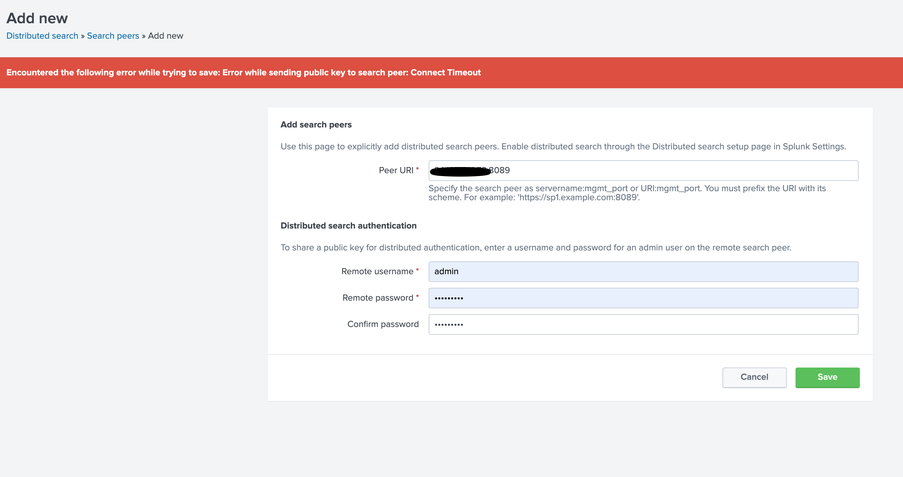This screenshot has height=477, width=903.
Task: Click the red Connect Timeout error banner
Action: pos(451,73)
